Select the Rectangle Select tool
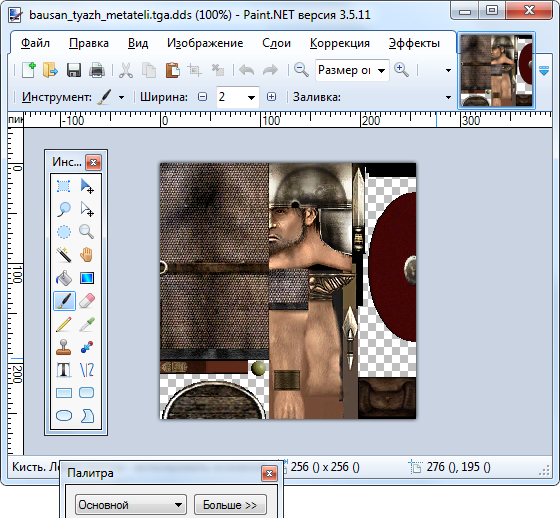Screen dimensions: 560x518 coord(64,186)
